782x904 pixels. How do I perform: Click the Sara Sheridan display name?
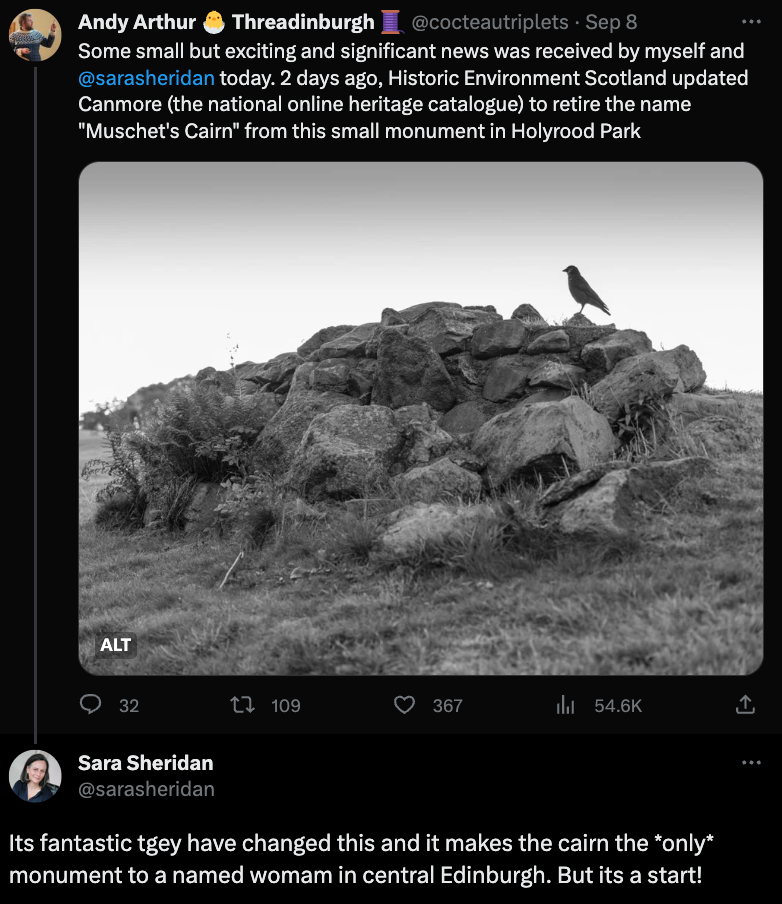146,763
